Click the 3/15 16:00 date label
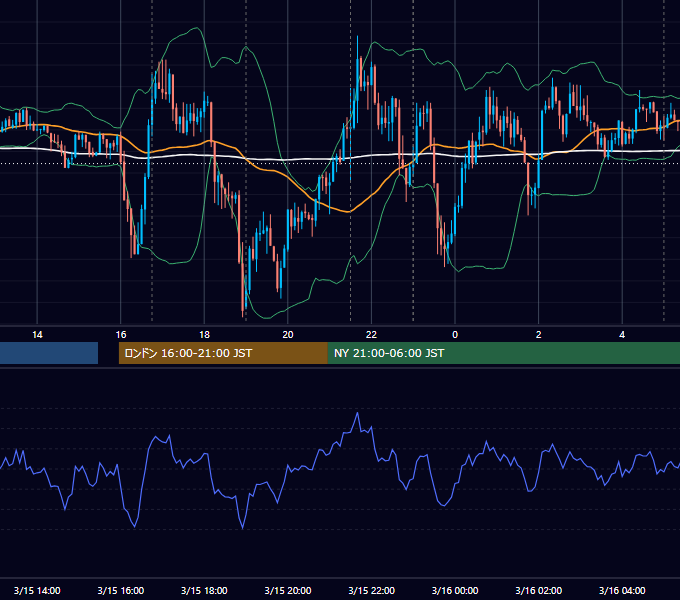 tap(121, 590)
